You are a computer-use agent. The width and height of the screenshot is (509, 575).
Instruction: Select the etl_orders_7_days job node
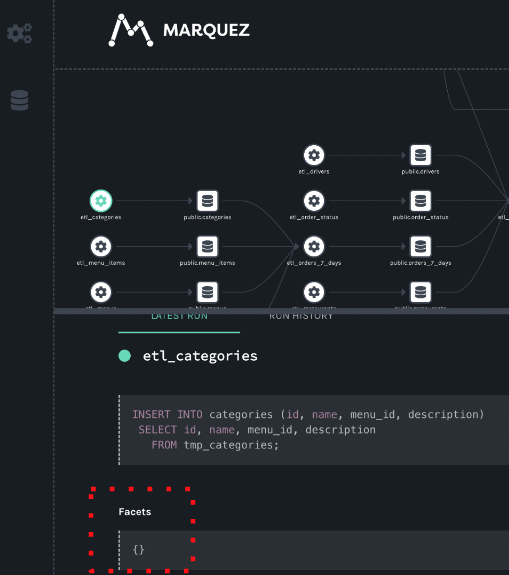point(314,246)
